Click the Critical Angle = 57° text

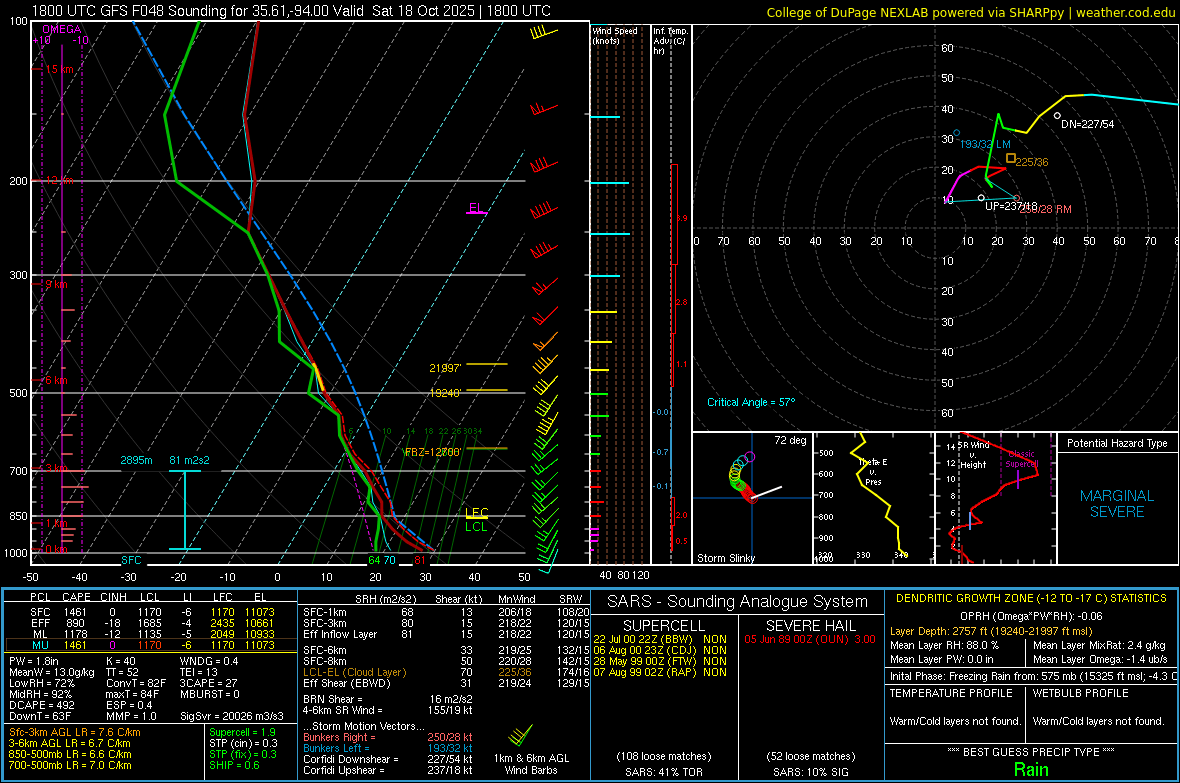point(751,402)
